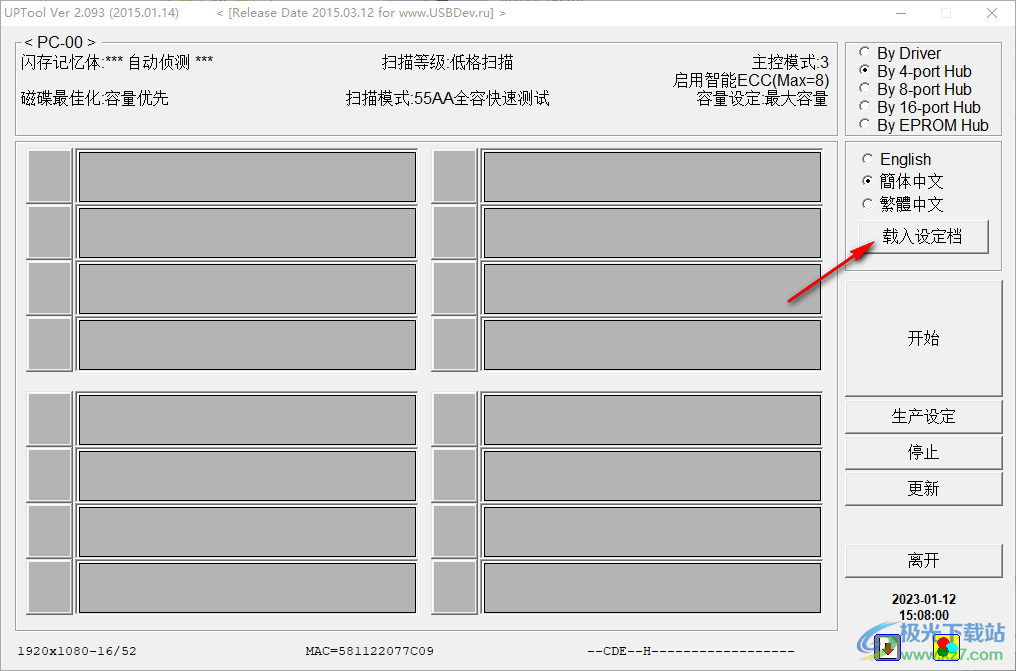Click 启用智能ECC(Max=8) text
This screenshot has width=1016, height=671.
click(751, 80)
